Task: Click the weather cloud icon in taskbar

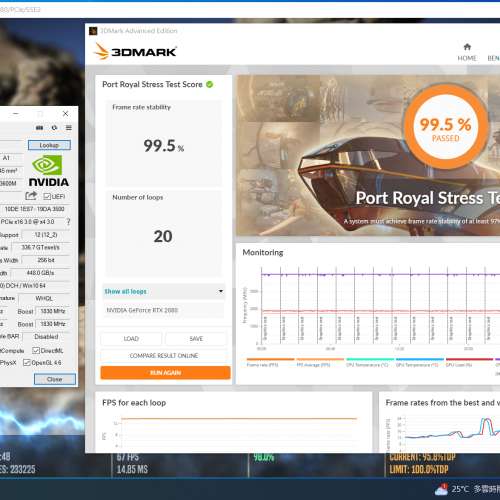Action: tap(441, 489)
